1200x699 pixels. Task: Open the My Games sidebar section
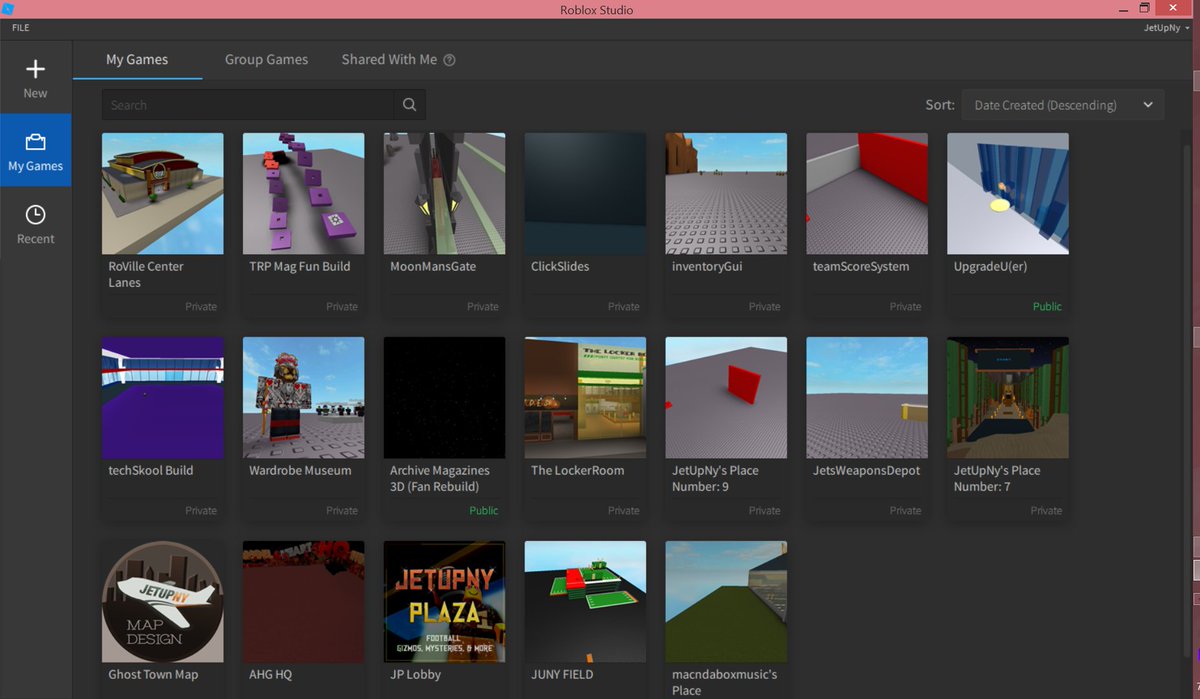click(35, 150)
